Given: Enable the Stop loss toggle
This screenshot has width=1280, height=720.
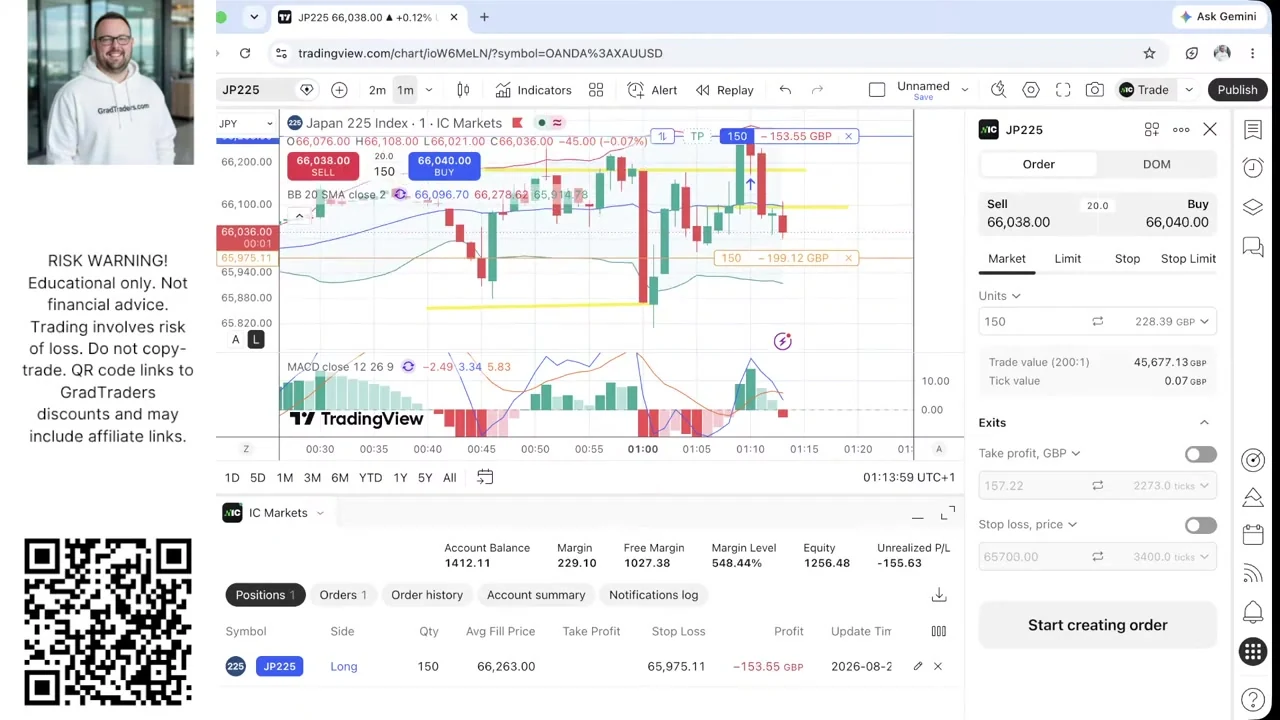Looking at the screenshot, I should point(1200,525).
